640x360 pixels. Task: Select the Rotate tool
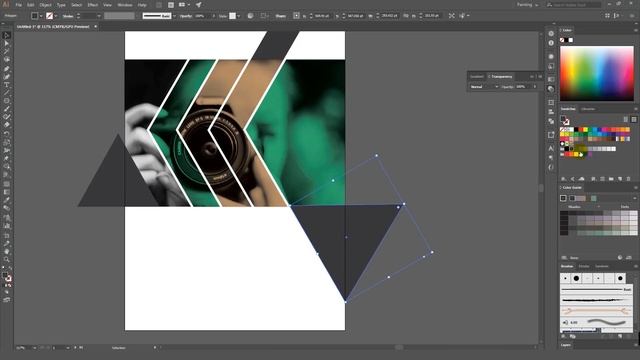(7, 134)
